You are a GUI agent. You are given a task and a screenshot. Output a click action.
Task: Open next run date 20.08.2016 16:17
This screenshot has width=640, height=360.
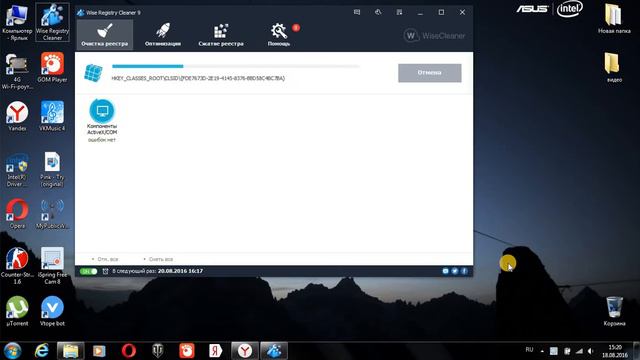pyautogui.click(x=180, y=271)
